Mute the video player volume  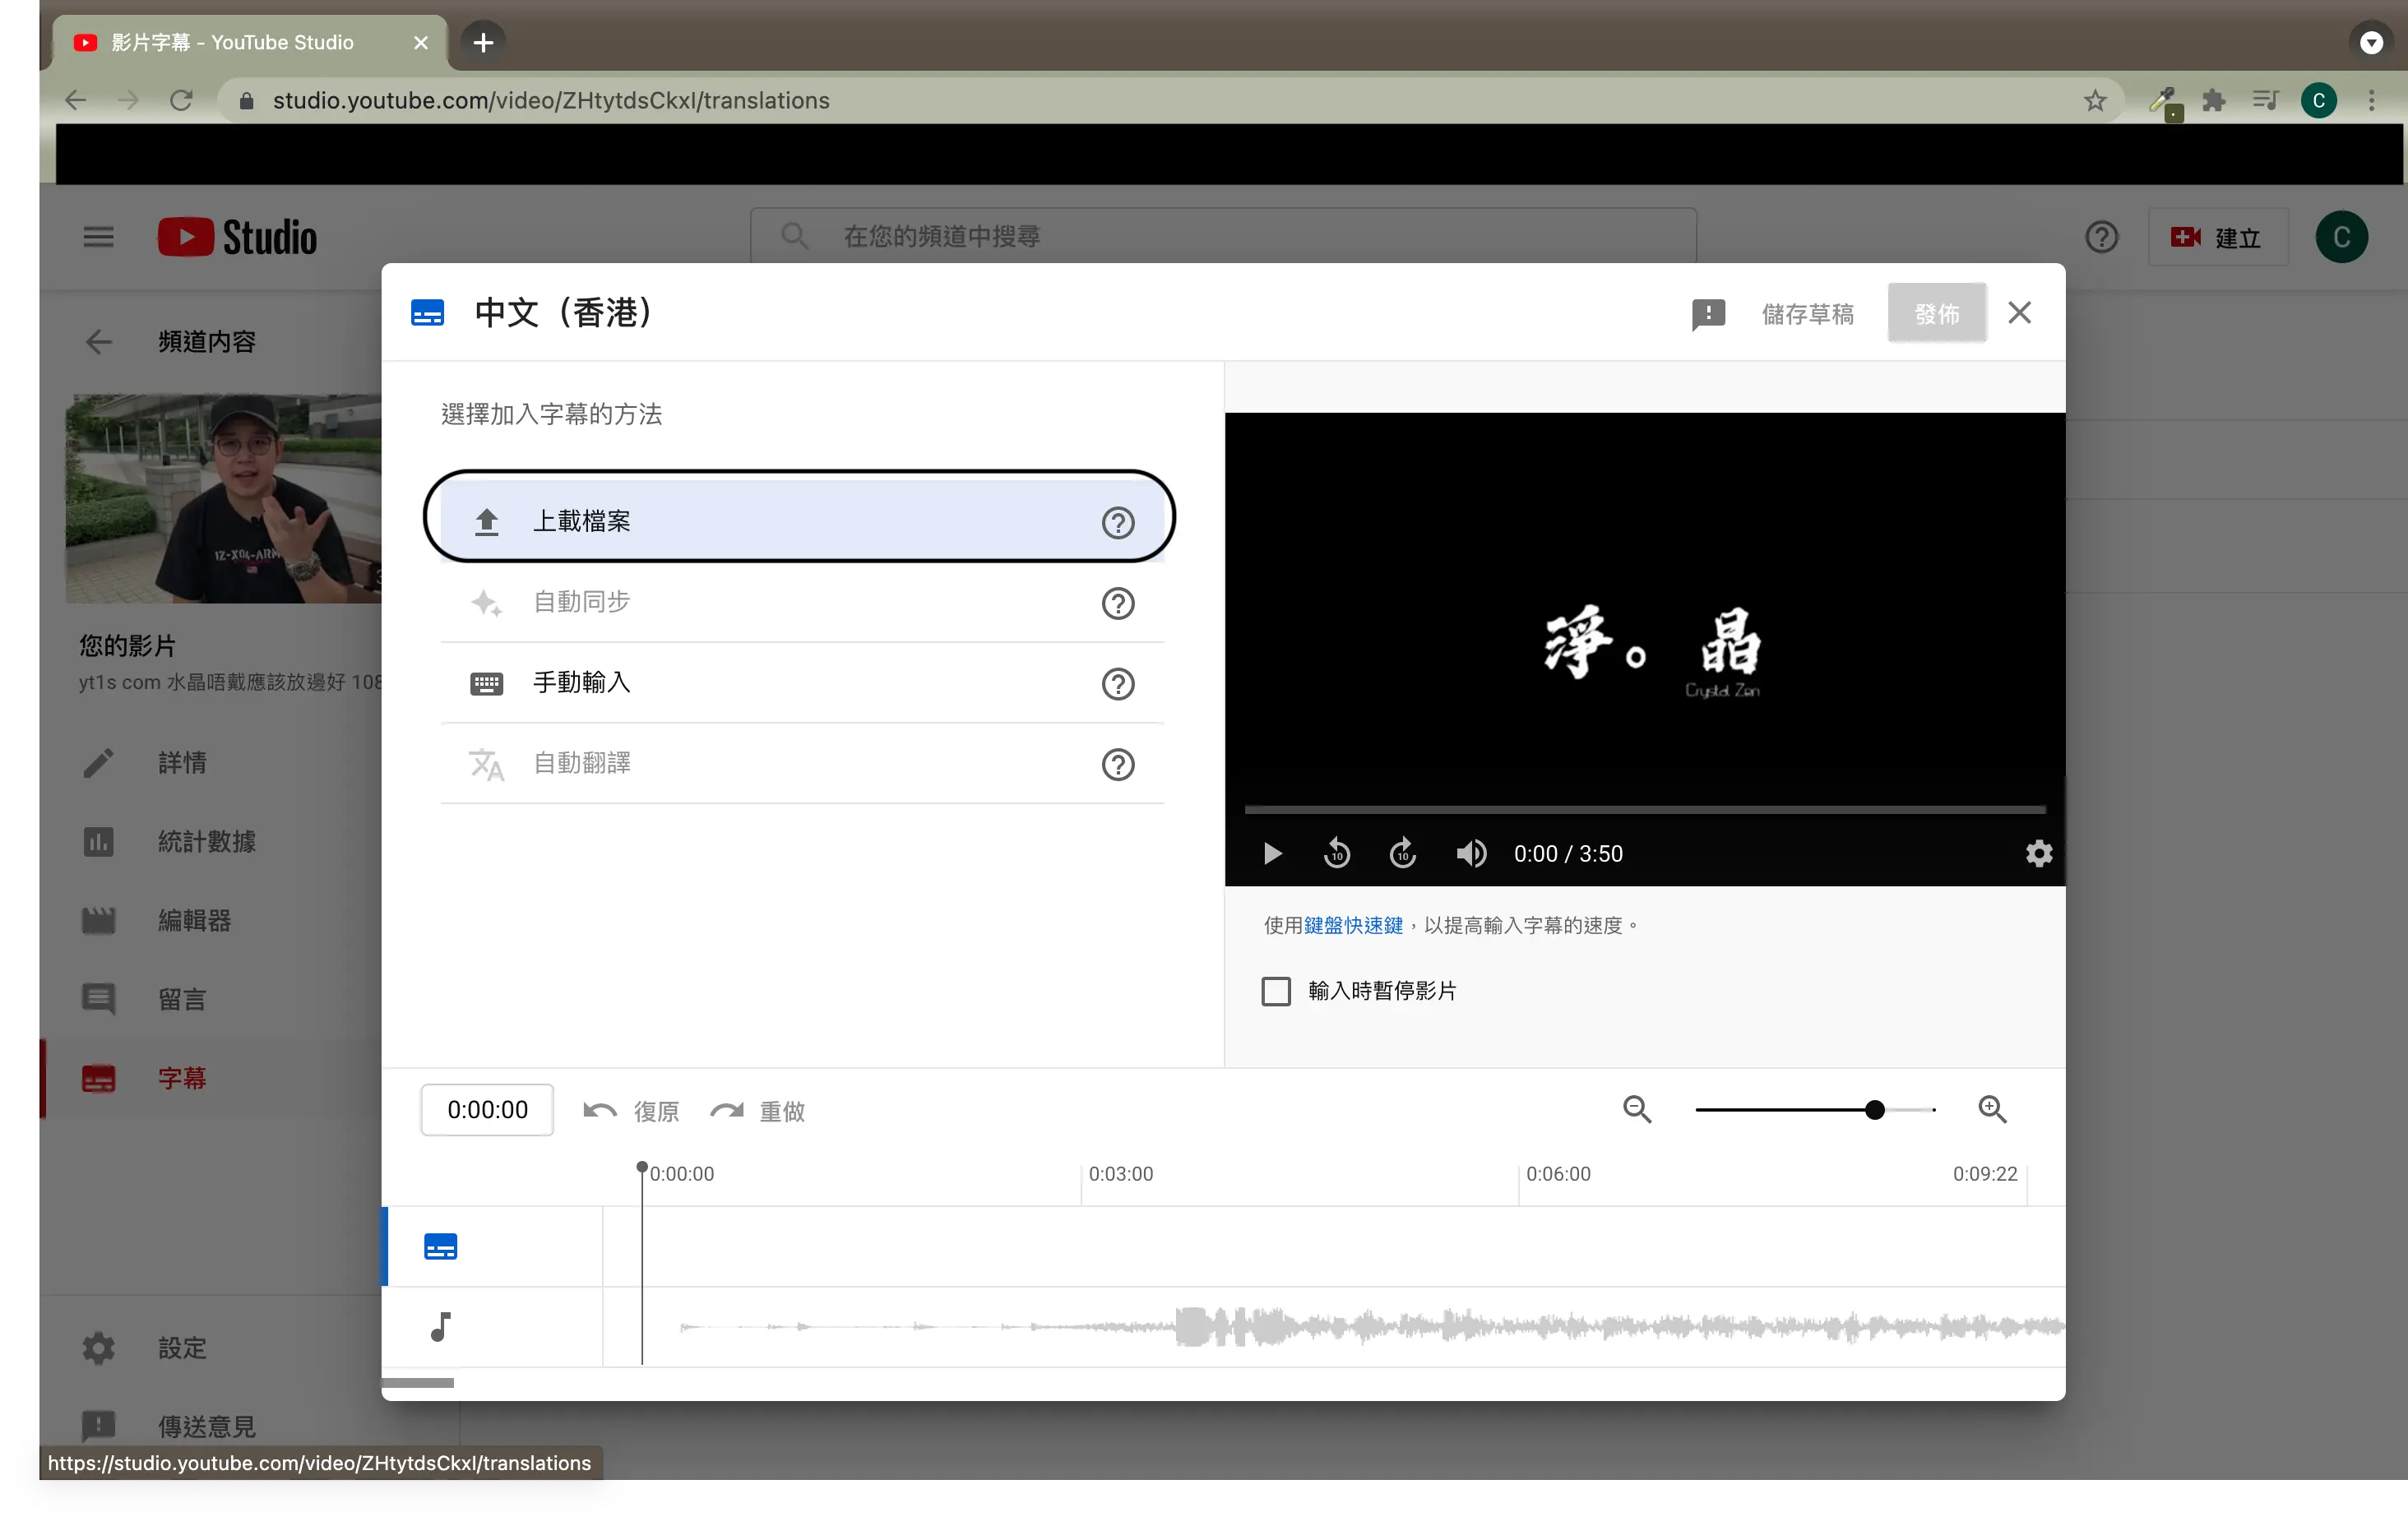point(1470,854)
